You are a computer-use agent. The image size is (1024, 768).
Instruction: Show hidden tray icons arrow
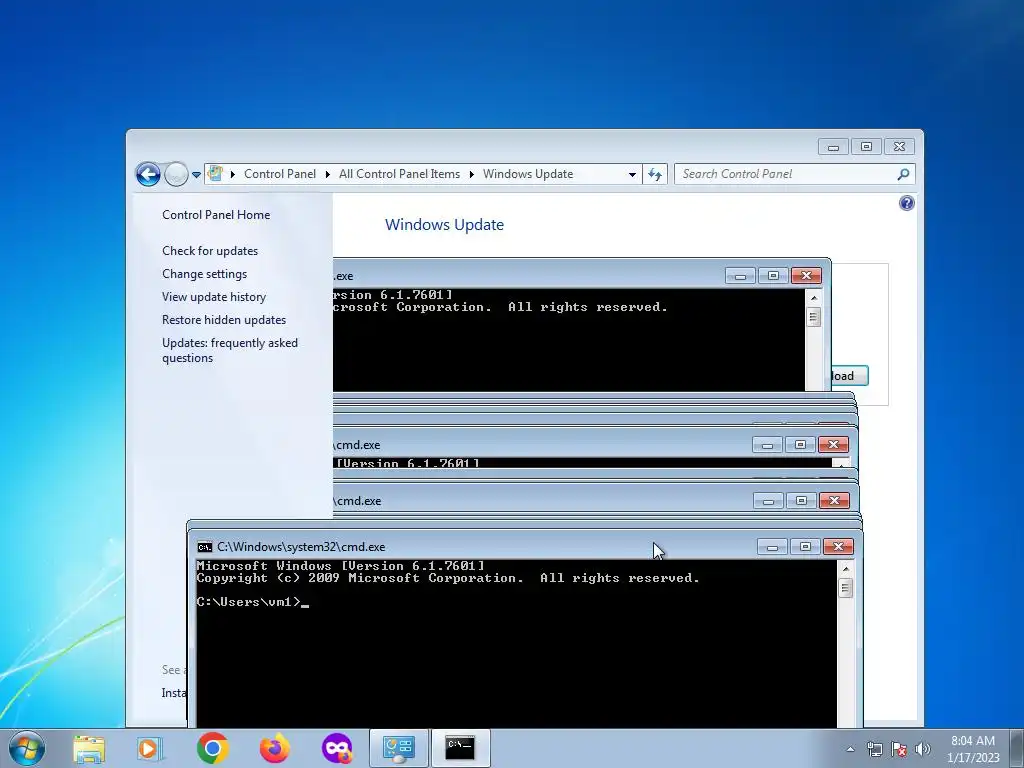[x=850, y=749]
